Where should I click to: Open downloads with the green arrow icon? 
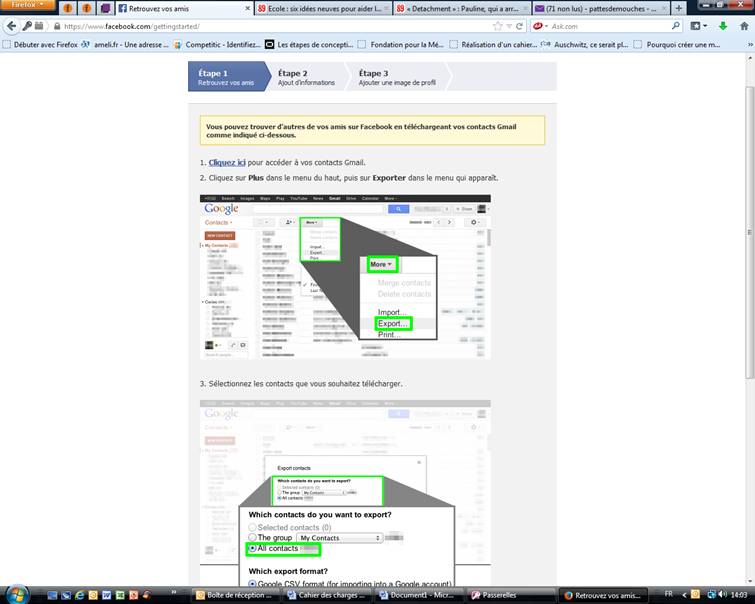tap(723, 26)
